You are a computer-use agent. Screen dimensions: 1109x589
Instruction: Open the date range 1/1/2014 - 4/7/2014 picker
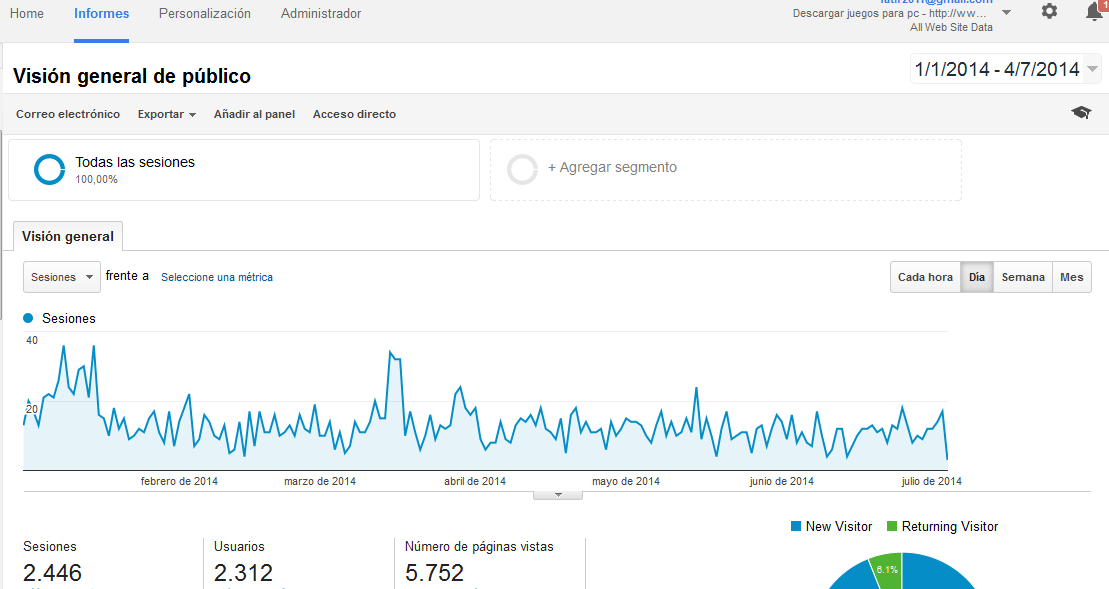[1004, 69]
